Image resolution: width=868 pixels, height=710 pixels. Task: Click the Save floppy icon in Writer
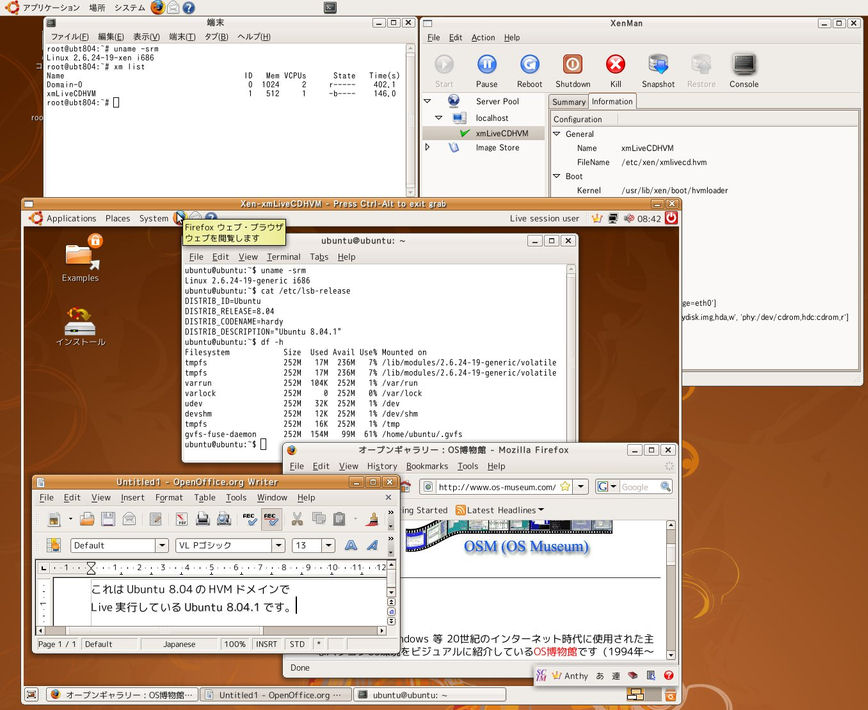(108, 519)
